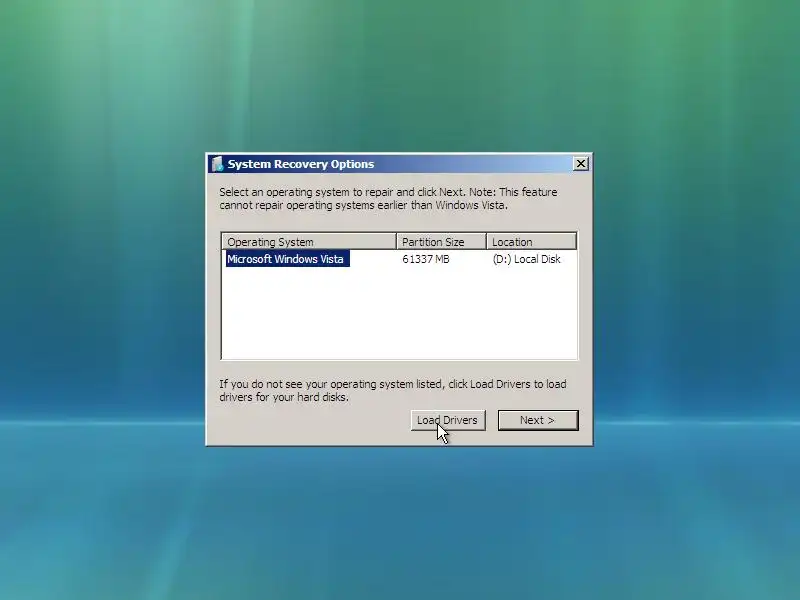Viewport: 800px width, 600px height.
Task: Click the Load Drivers button
Action: pyautogui.click(x=448, y=420)
